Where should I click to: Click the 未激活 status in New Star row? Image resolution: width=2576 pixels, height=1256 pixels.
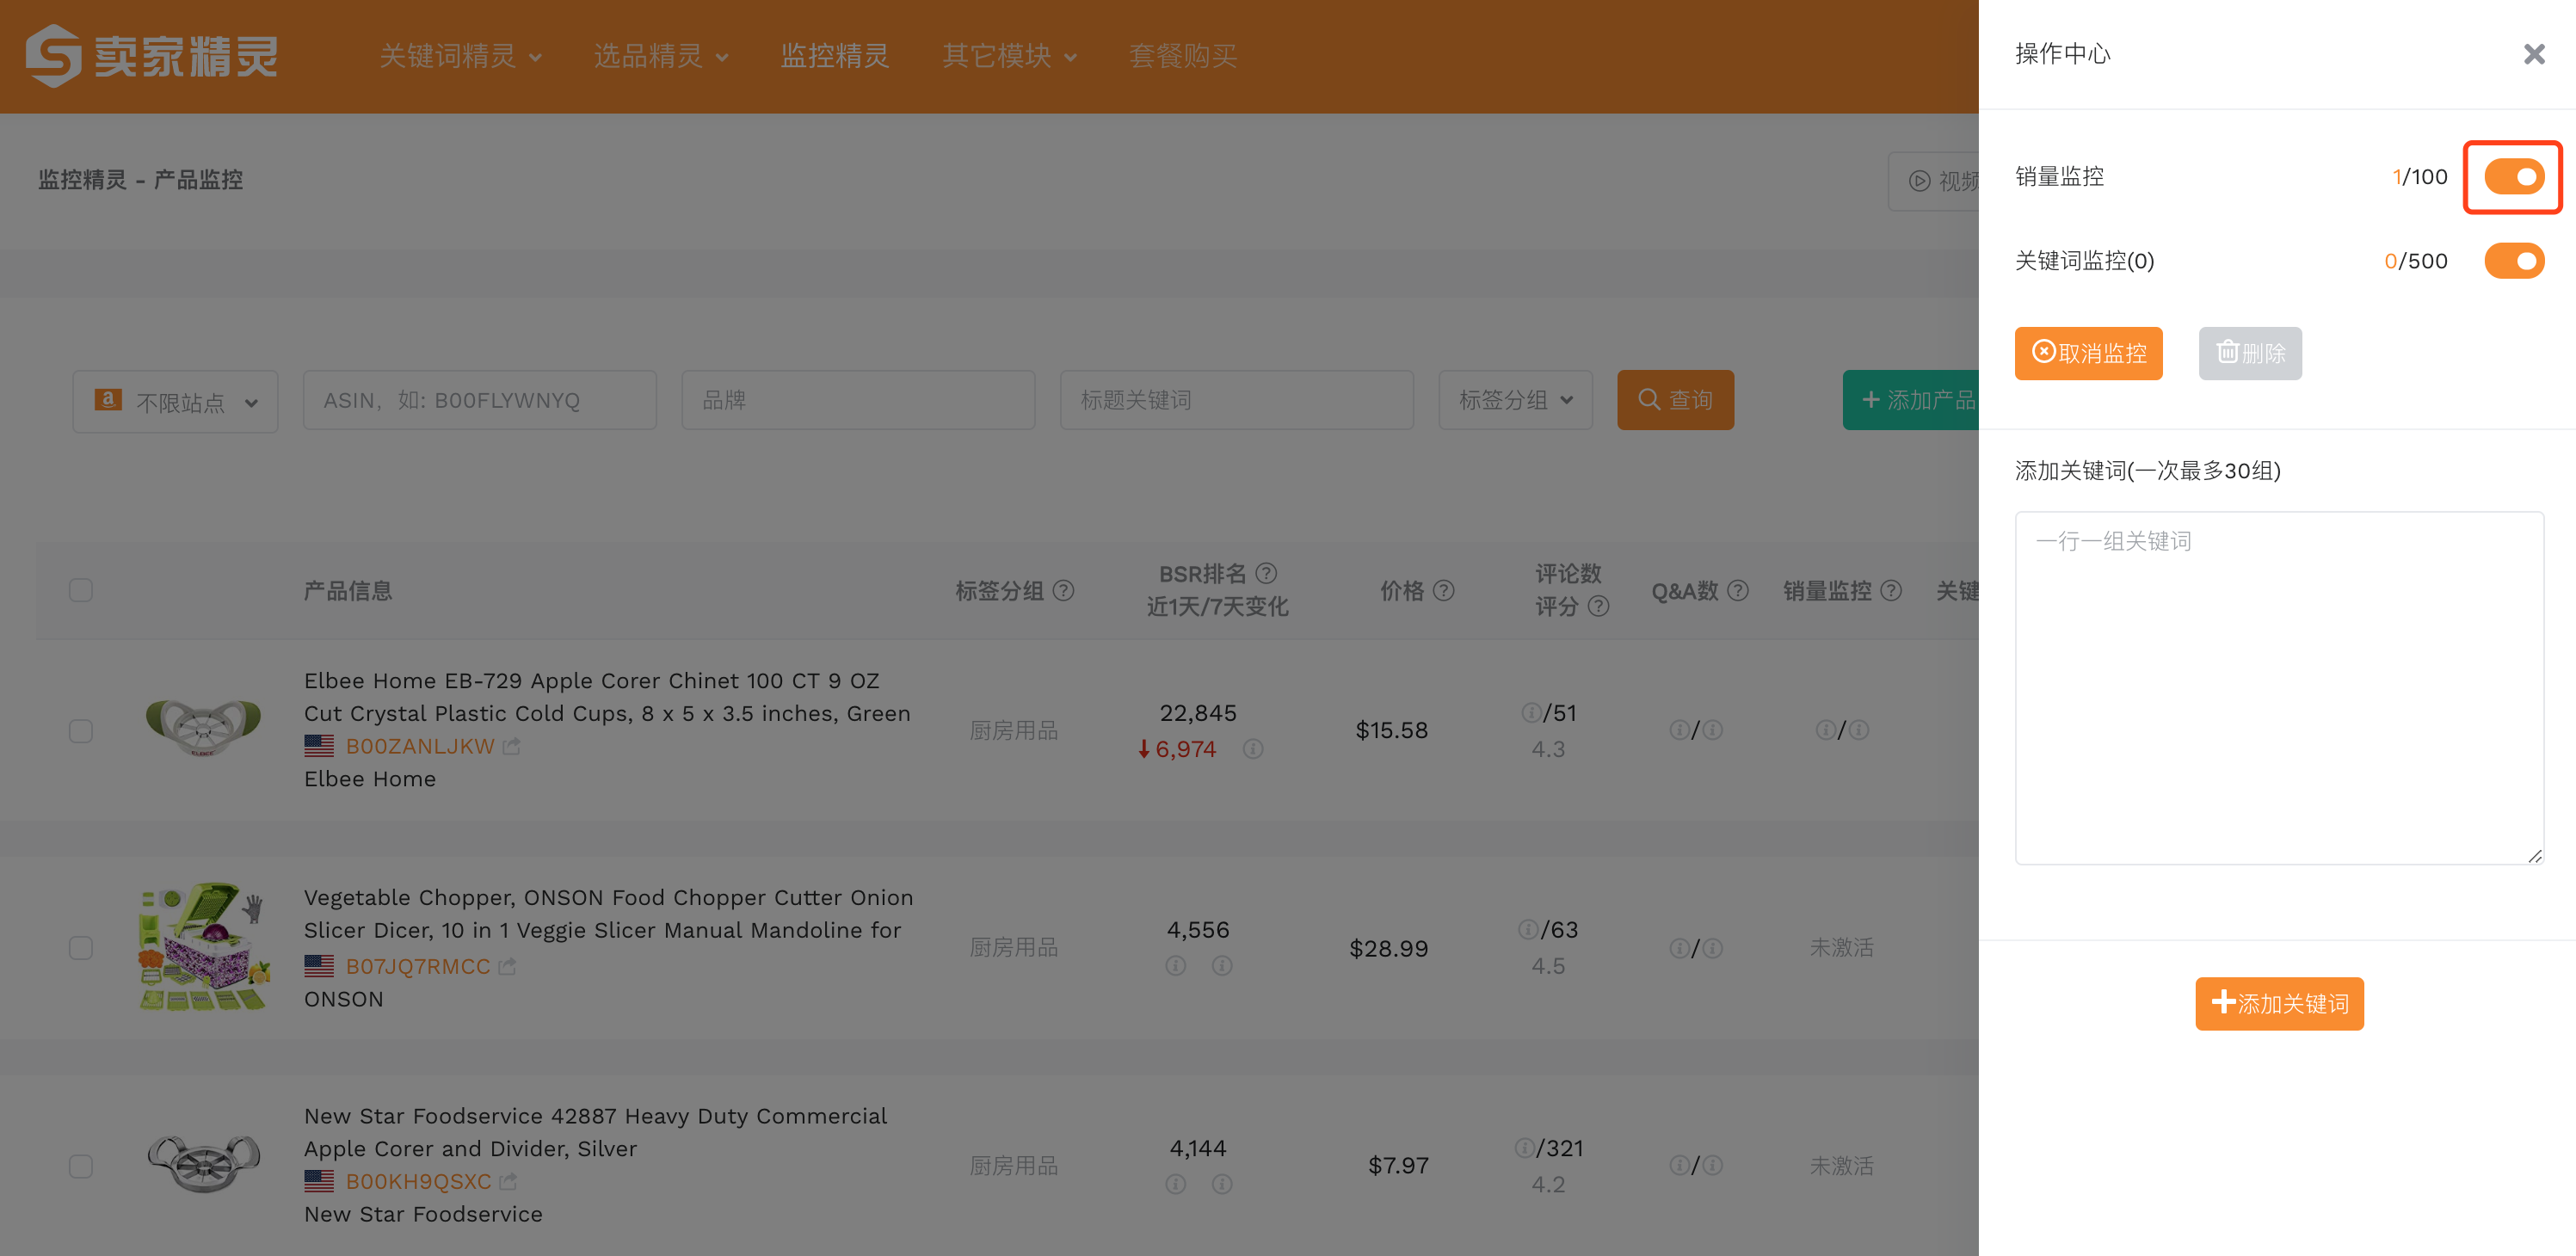(x=1841, y=1165)
